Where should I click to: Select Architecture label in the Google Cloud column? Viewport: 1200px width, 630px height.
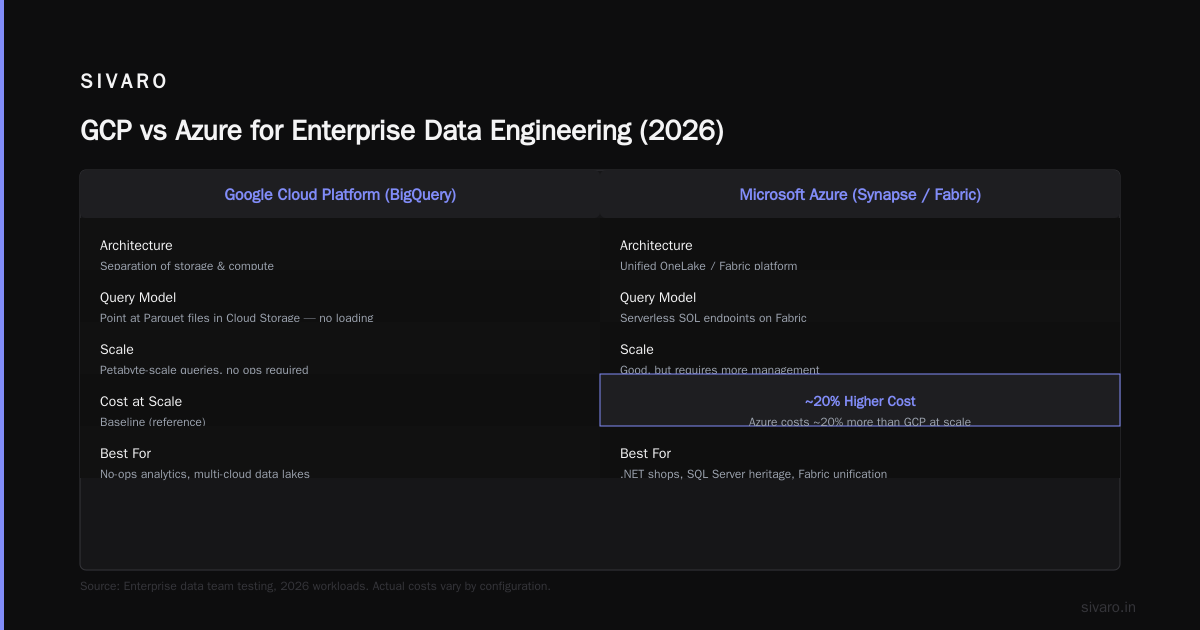(136, 245)
